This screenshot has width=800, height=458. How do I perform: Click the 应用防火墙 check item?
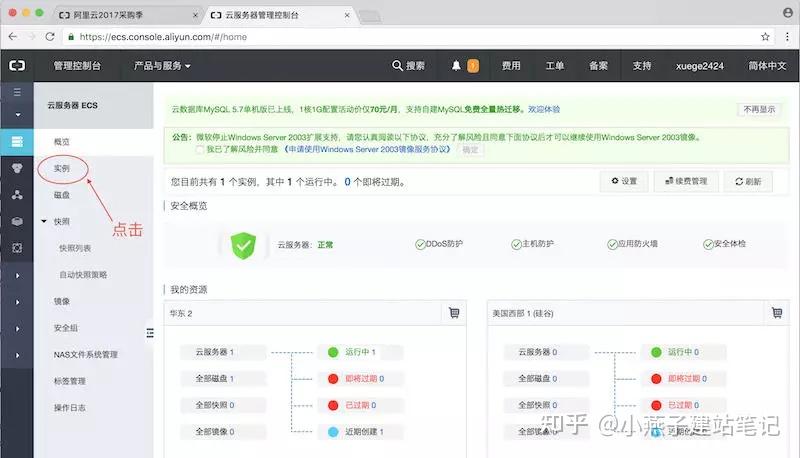[632, 244]
